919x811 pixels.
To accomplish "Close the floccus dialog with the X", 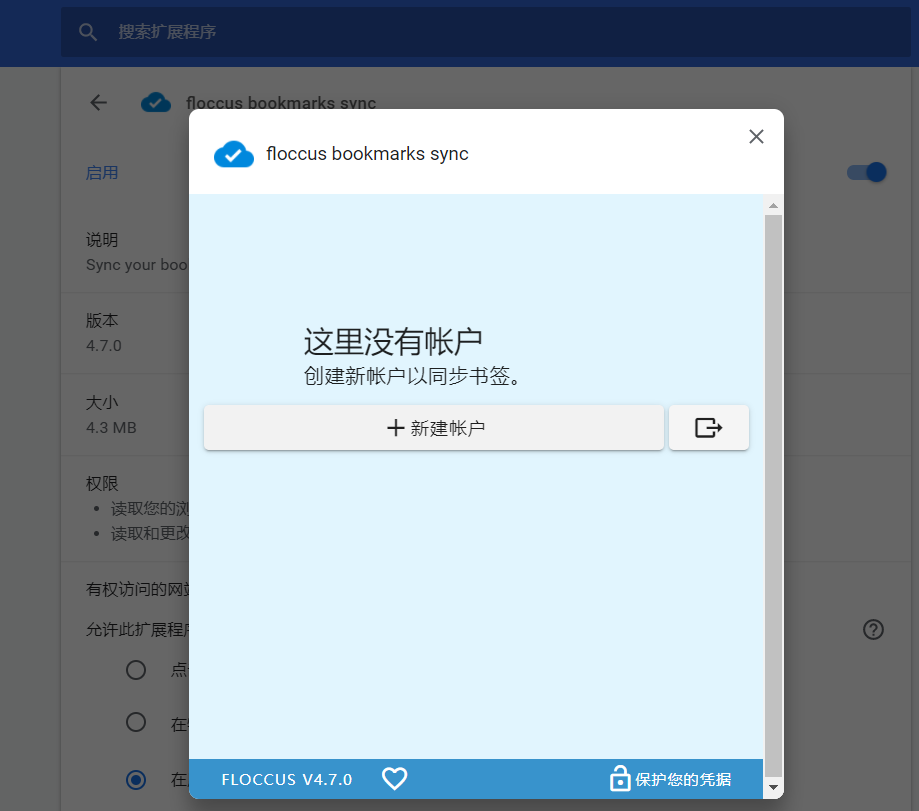I will coord(756,137).
